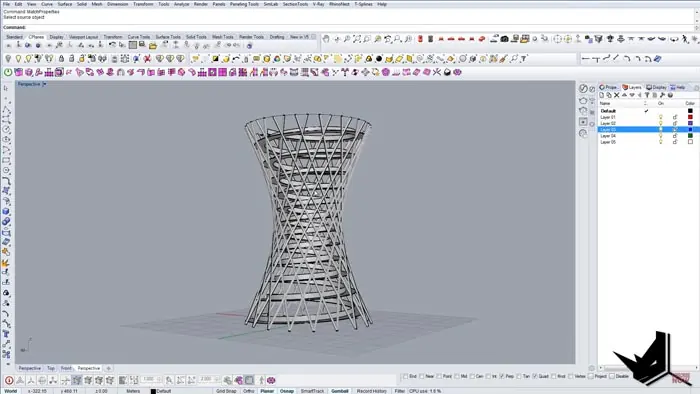Click the Layers panel hammer tools icon

pos(662,95)
